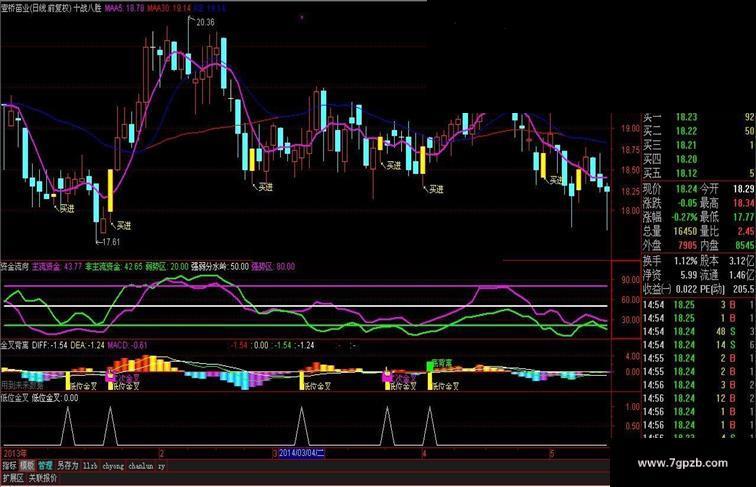This screenshot has width=756, height=487.
Task: Click the 总量 16450 volume value
Action: (685, 231)
